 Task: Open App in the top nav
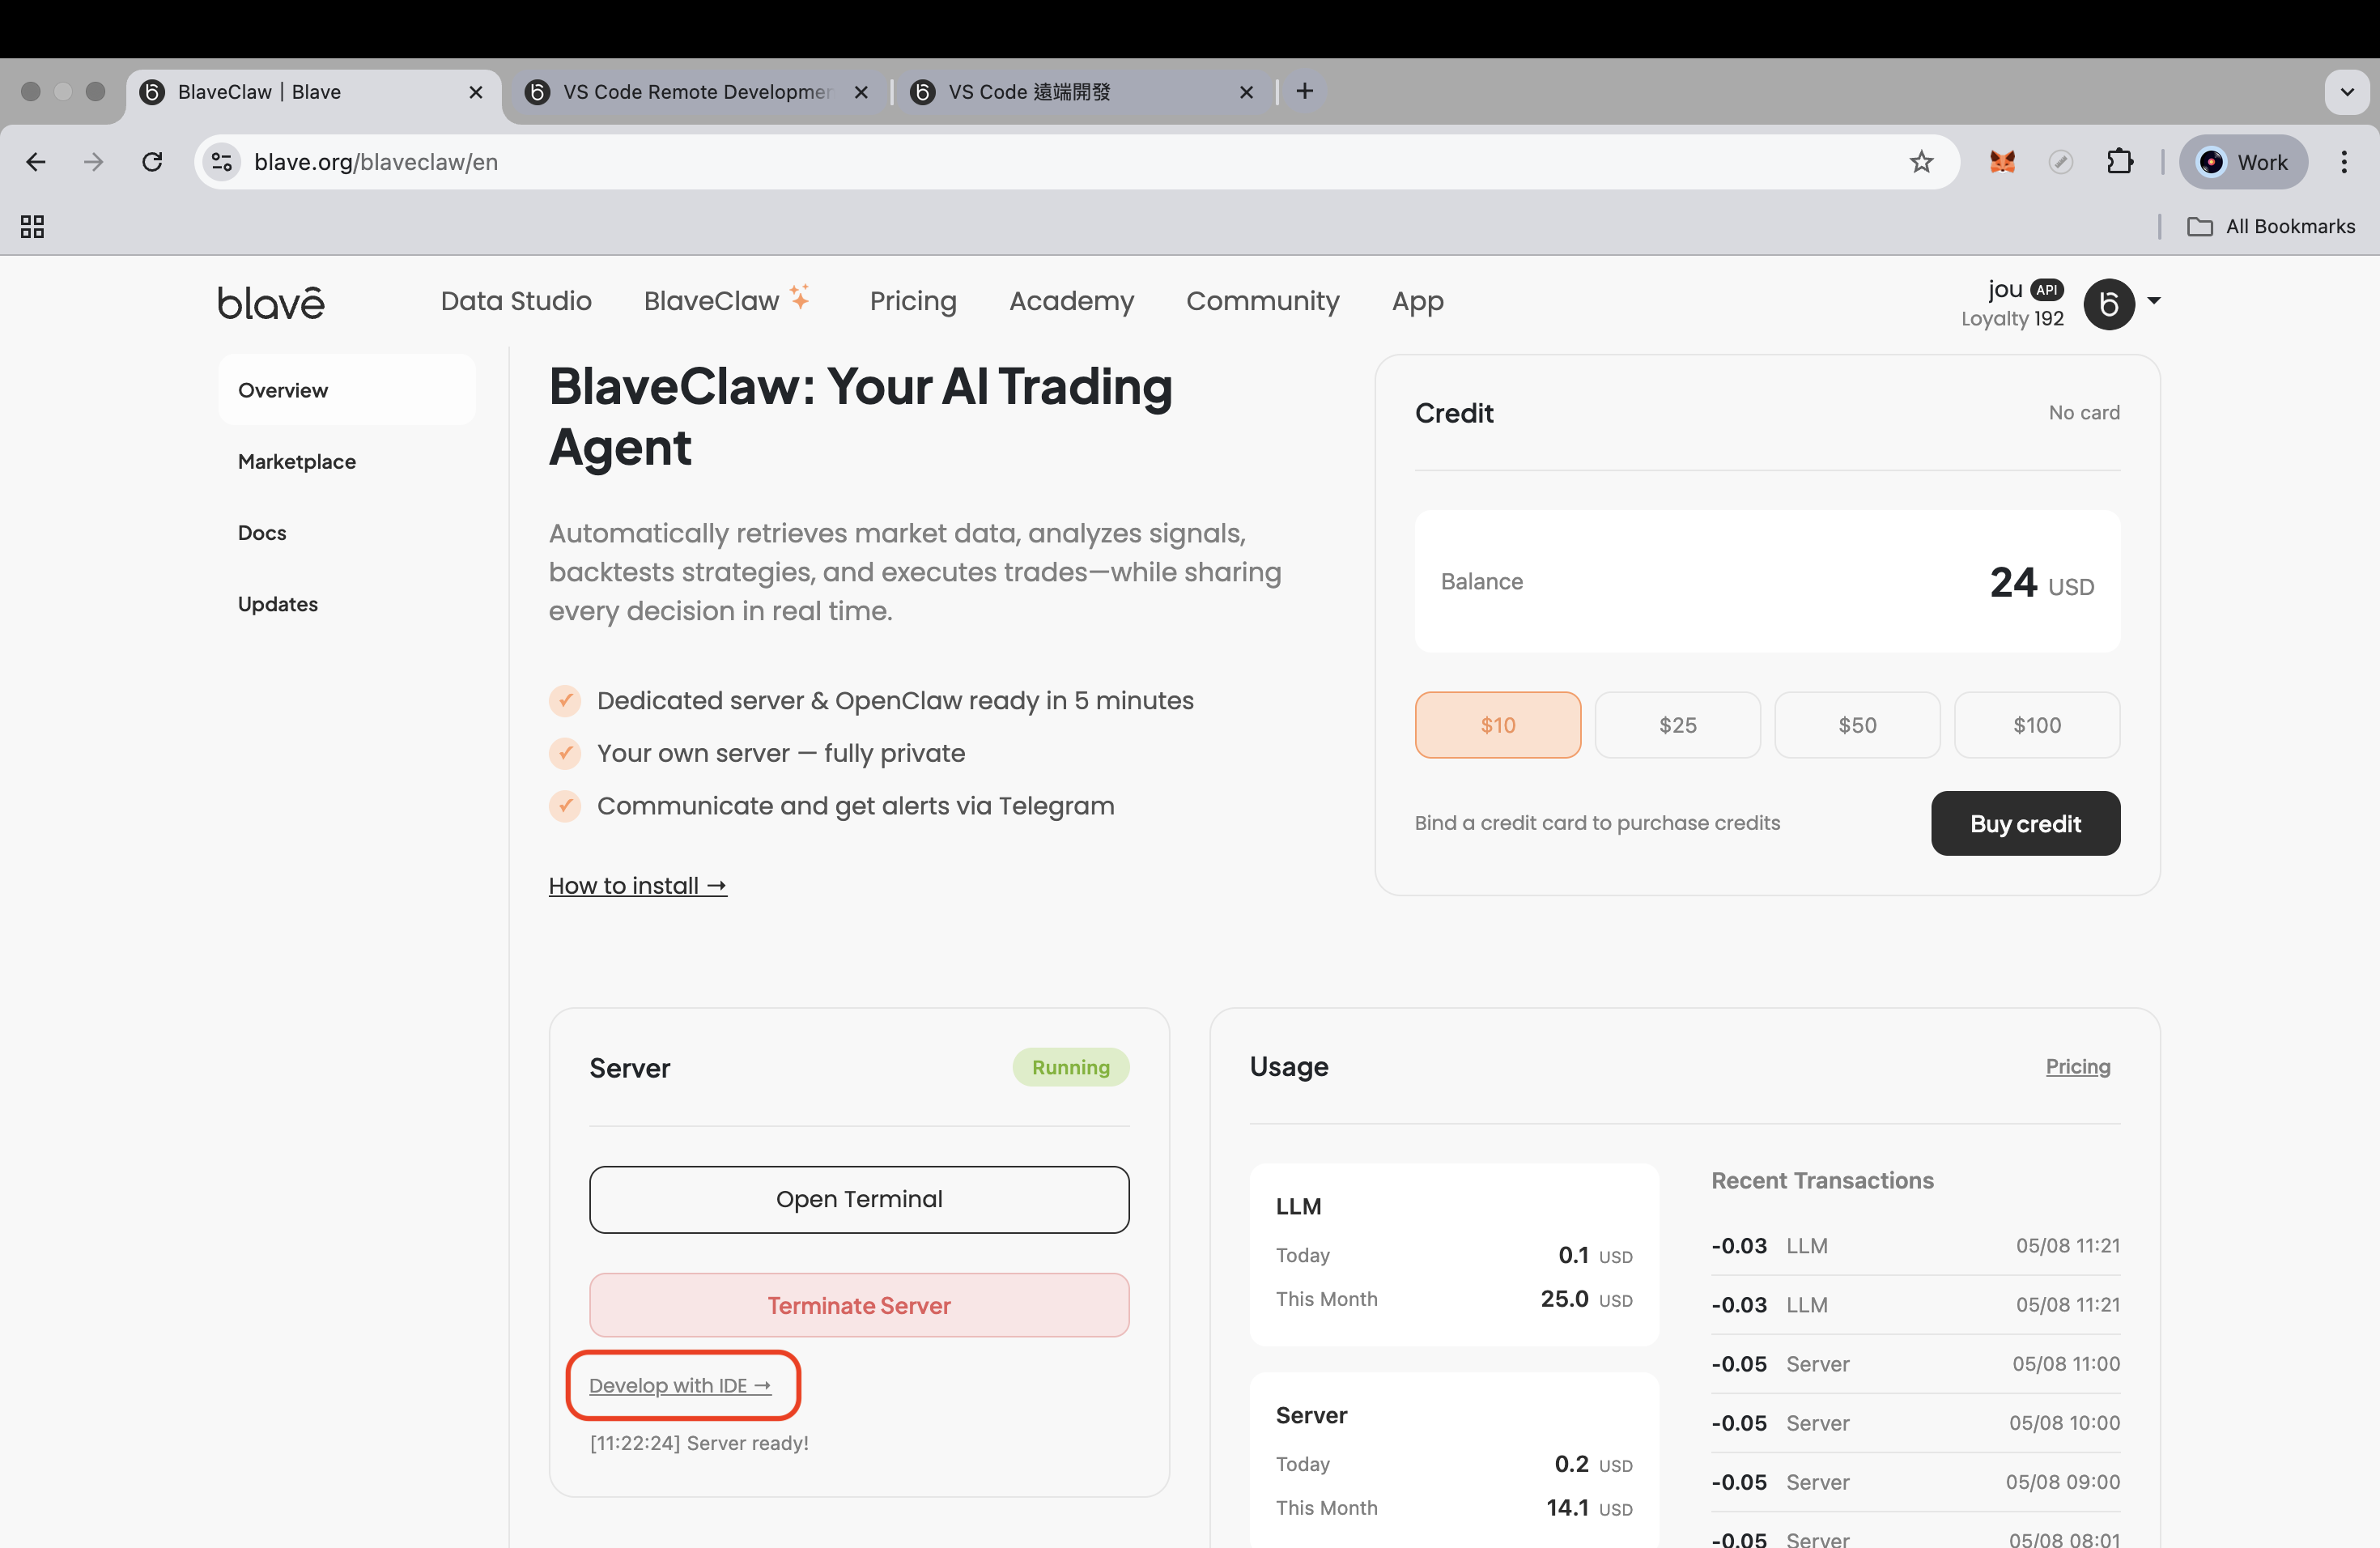pos(1417,301)
